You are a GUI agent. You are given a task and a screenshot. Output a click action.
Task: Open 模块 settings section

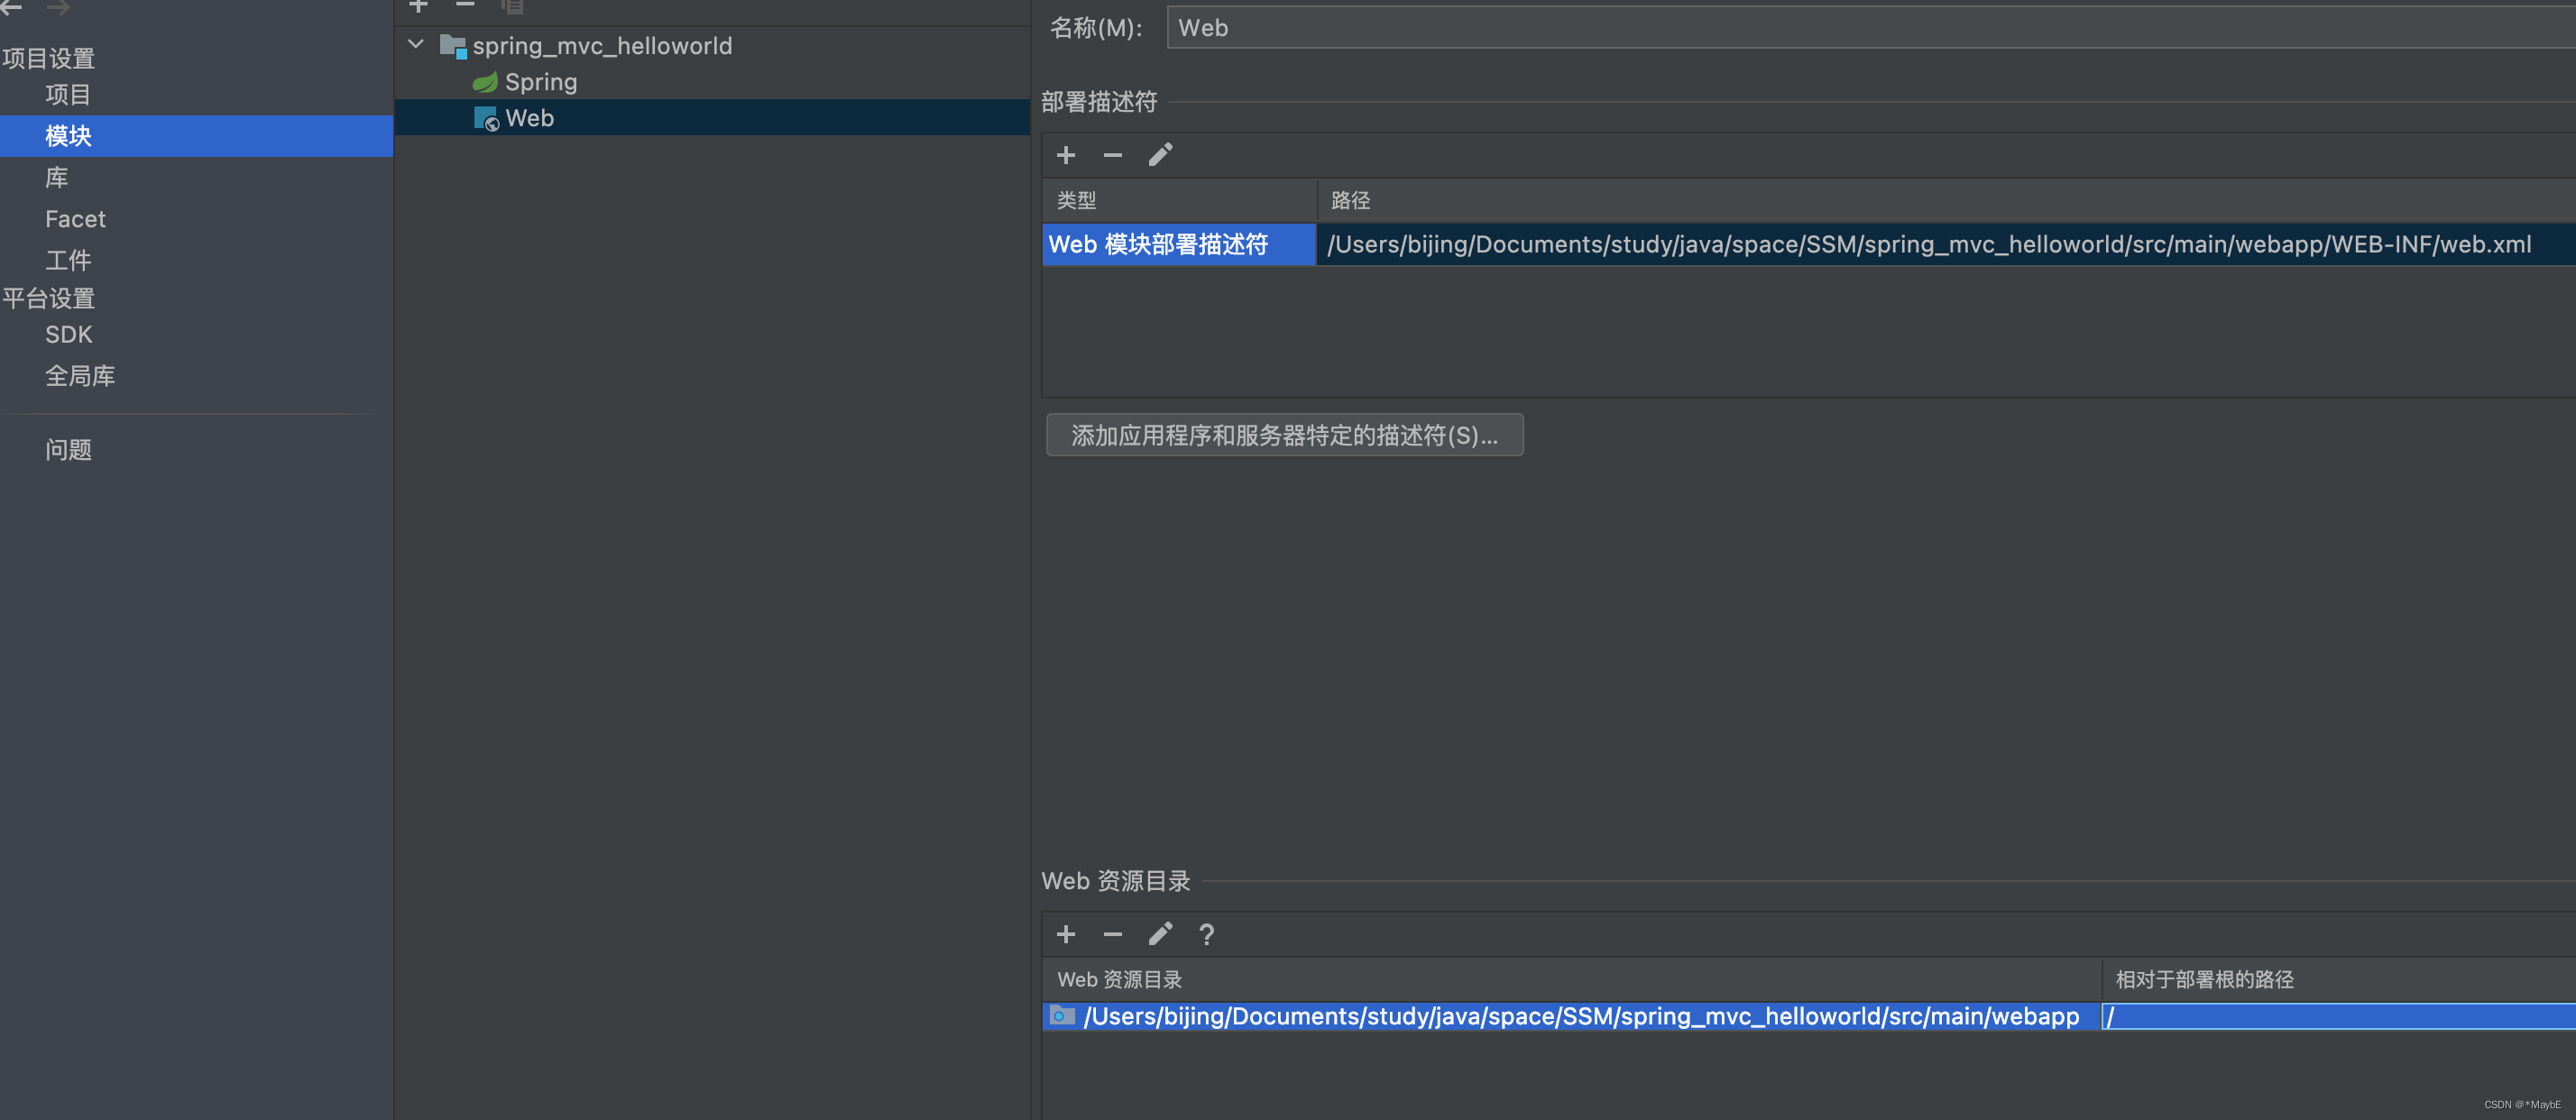click(x=196, y=136)
